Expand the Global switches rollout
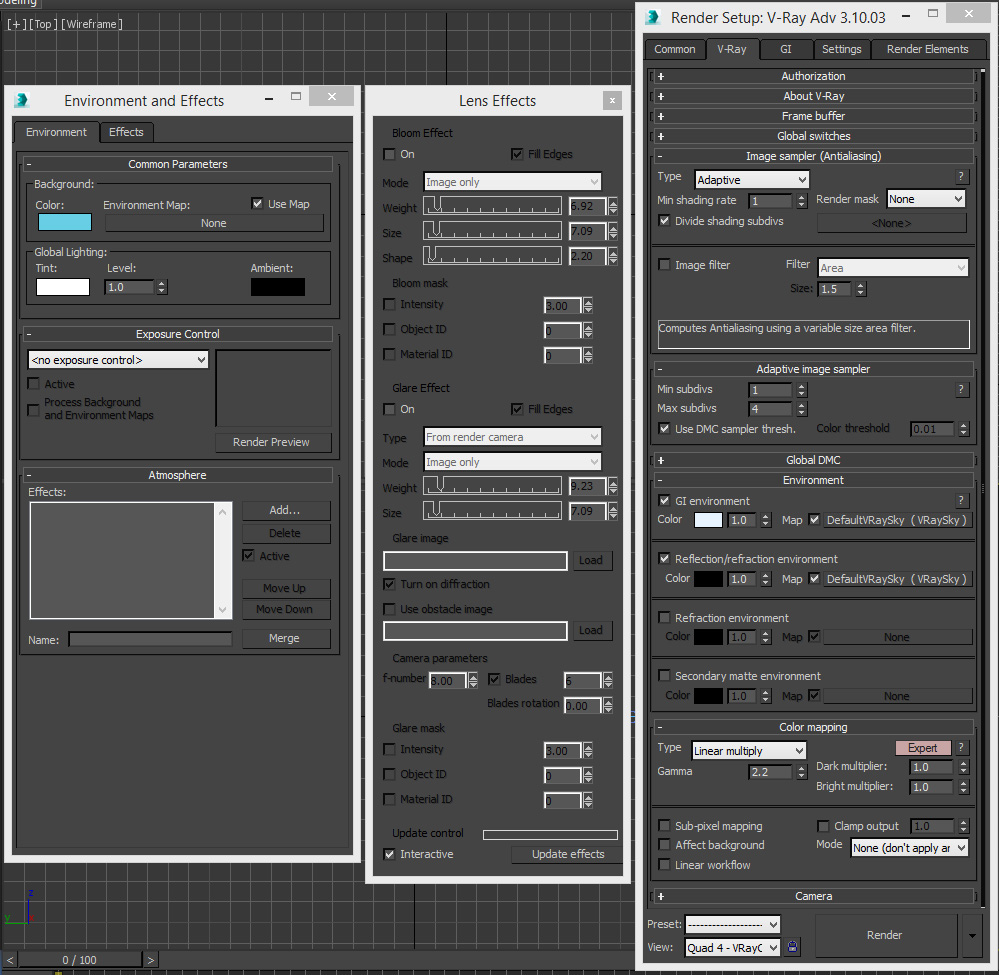The width and height of the screenshot is (999, 975). [814, 136]
